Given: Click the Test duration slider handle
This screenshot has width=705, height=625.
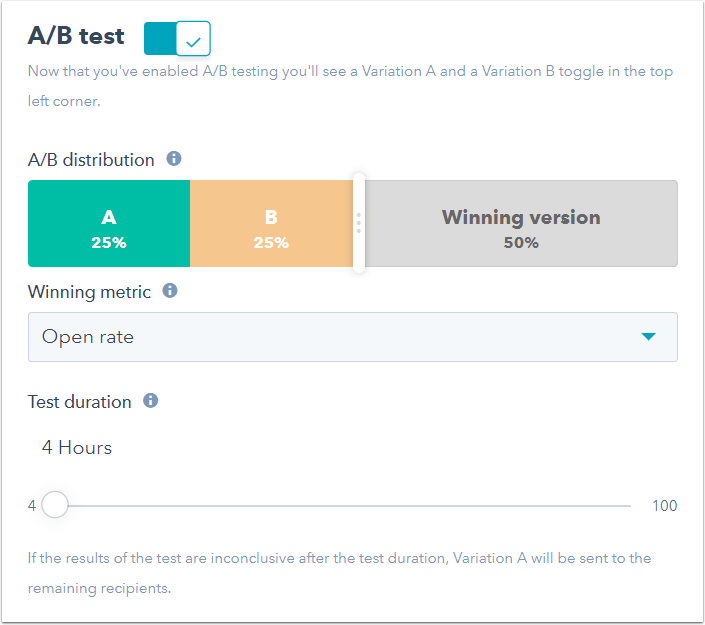Looking at the screenshot, I should pyautogui.click(x=55, y=505).
